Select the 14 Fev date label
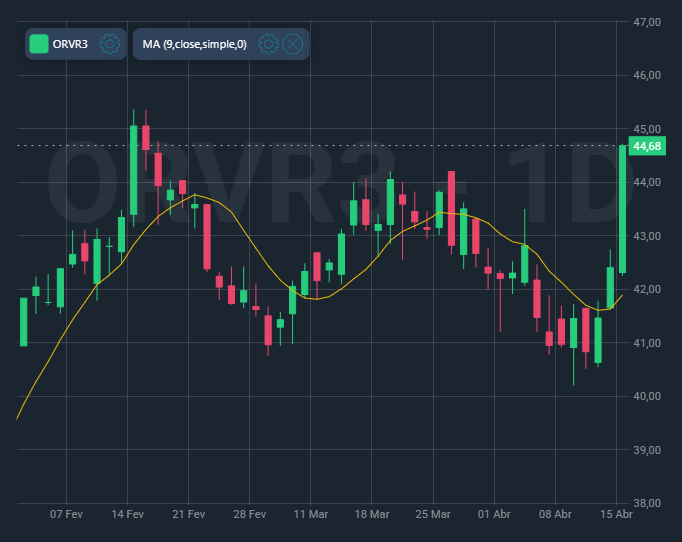 (127, 514)
